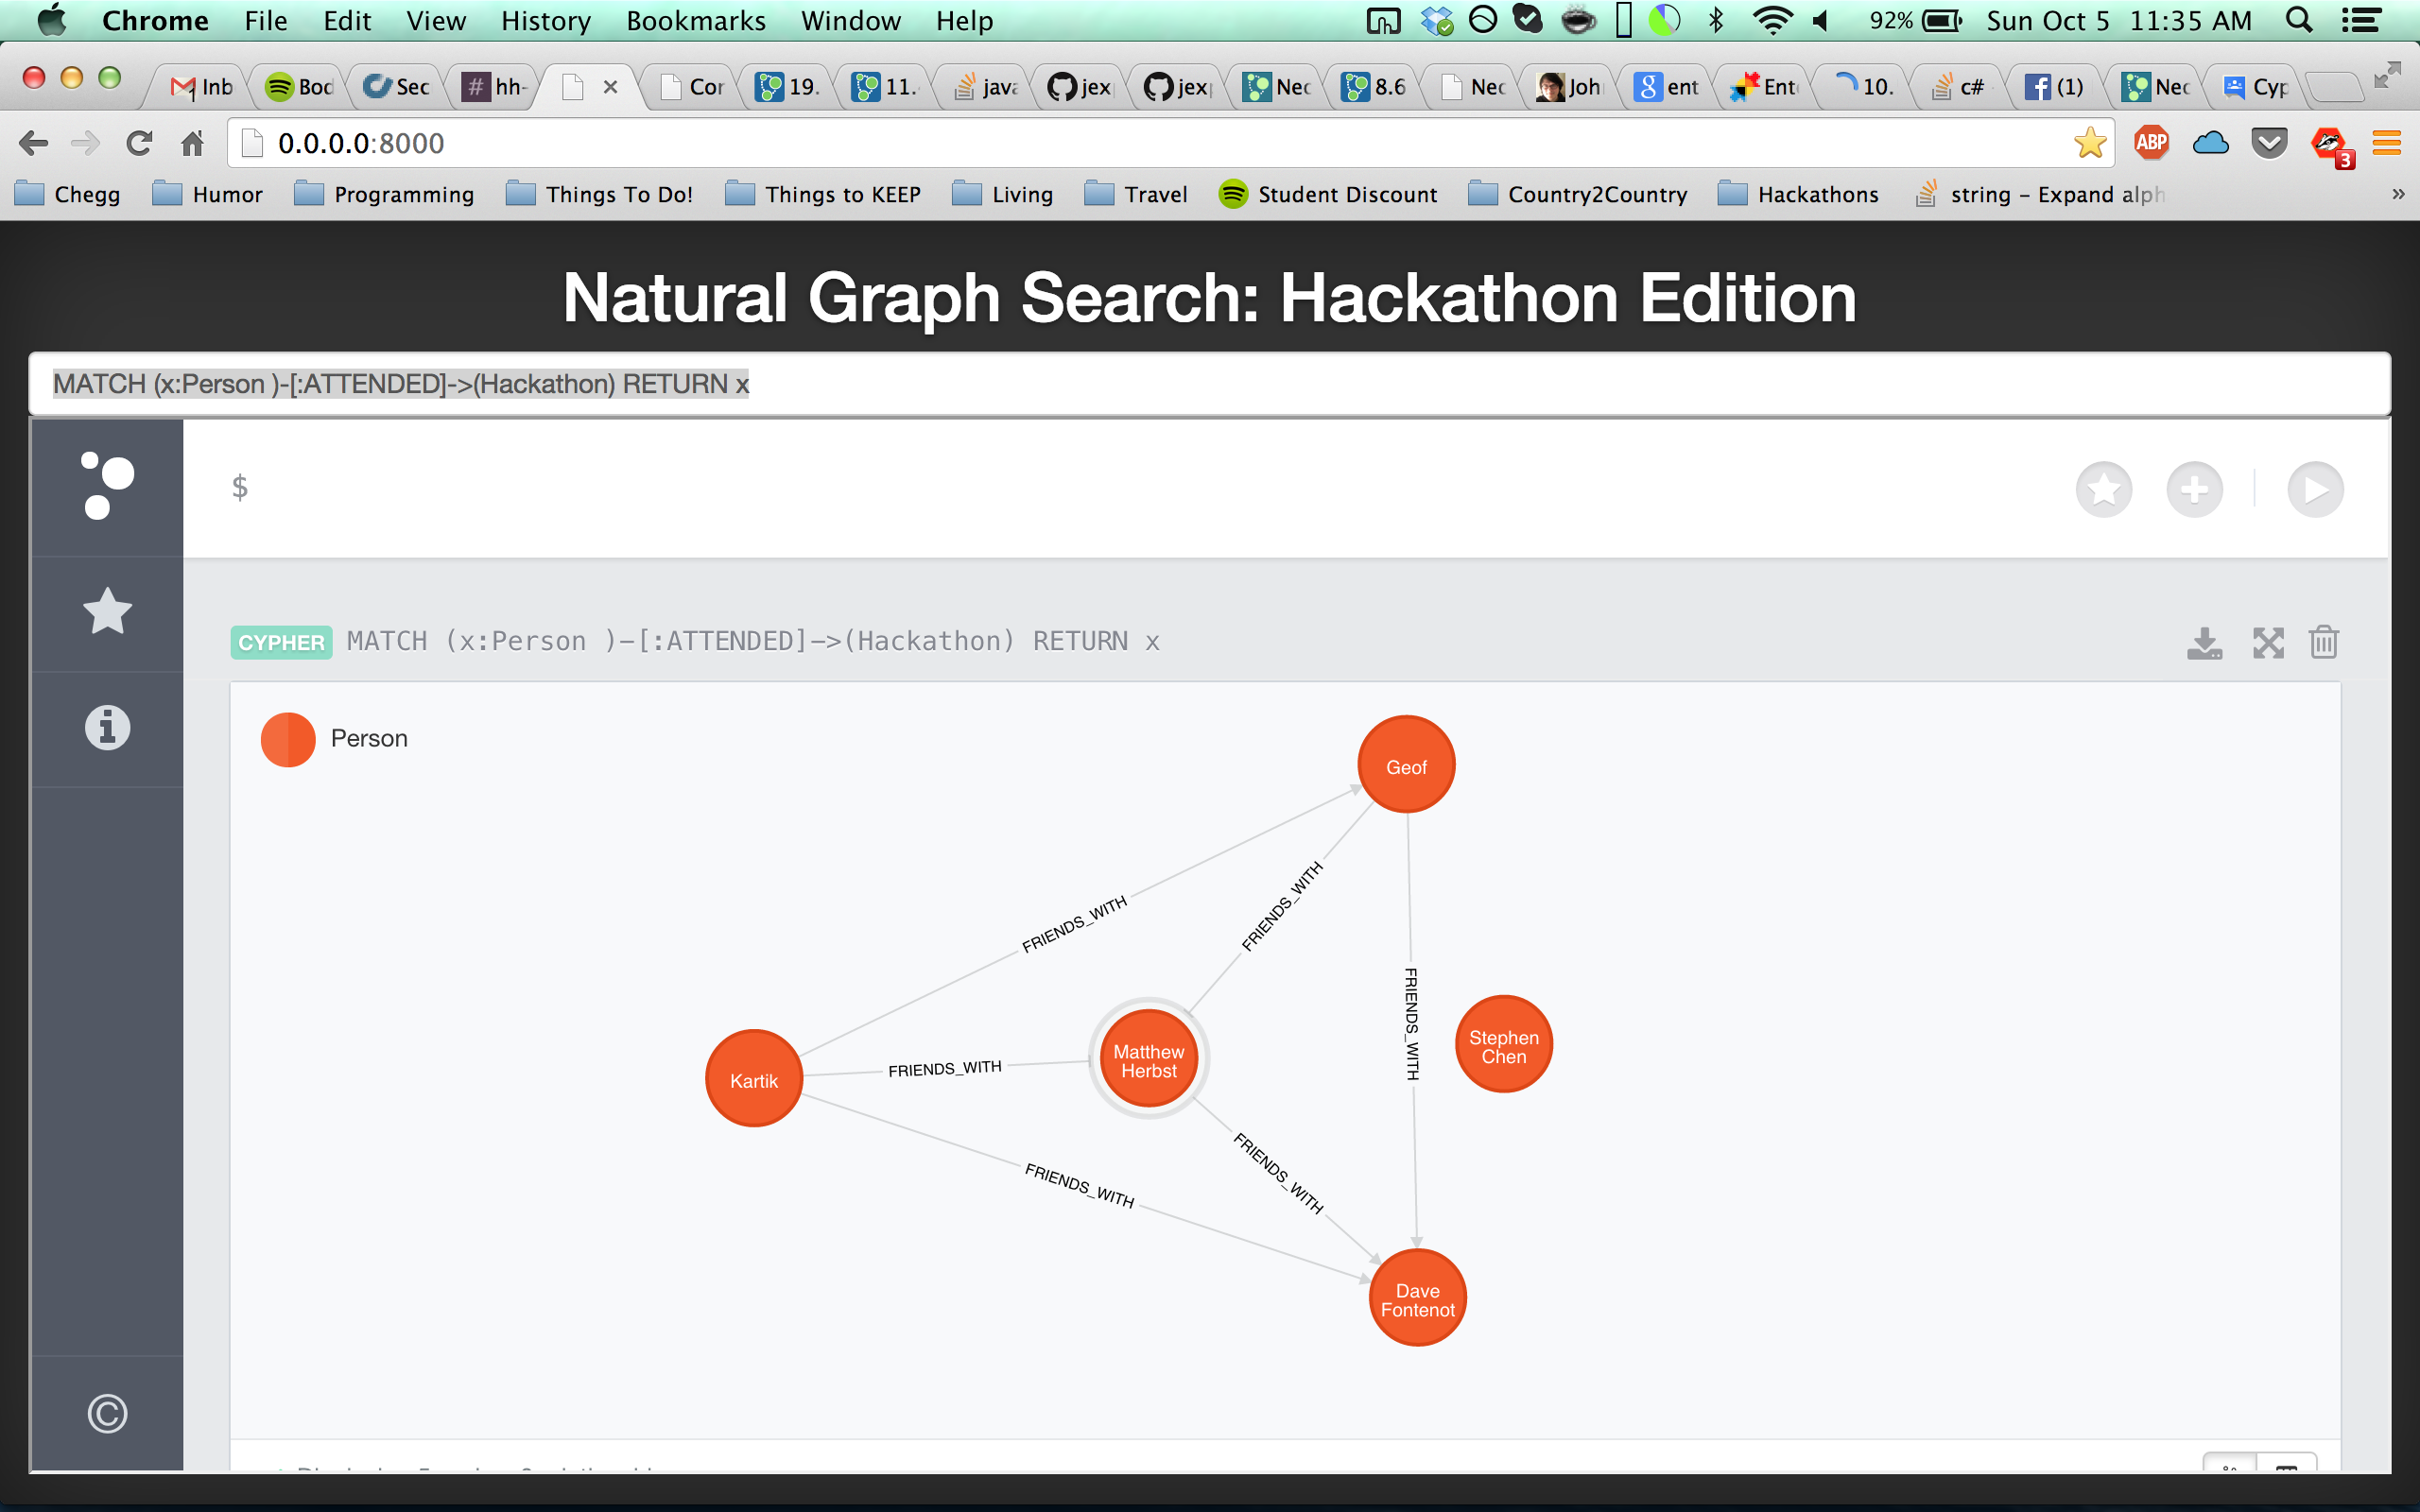Open the Bookmarks menu
2420x1512 pixels.
[x=695, y=21]
